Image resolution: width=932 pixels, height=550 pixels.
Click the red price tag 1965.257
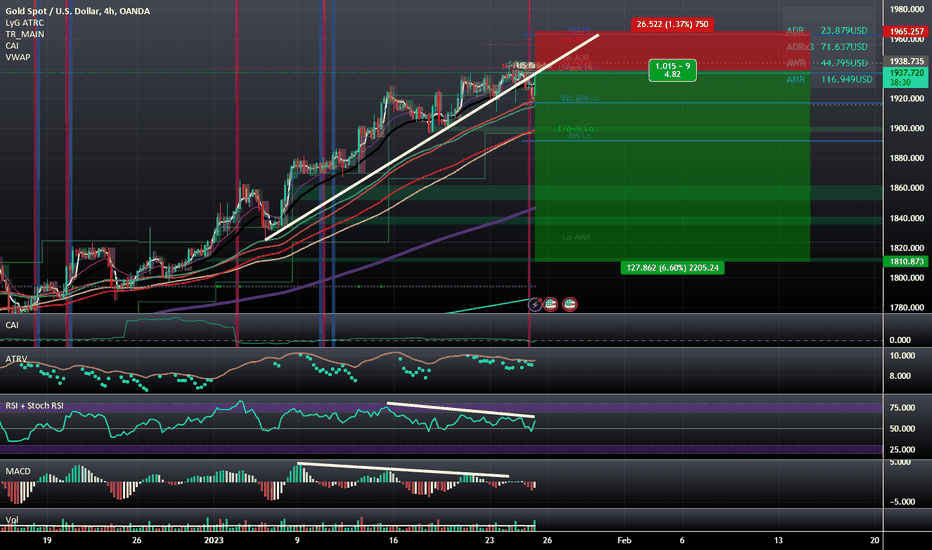(x=907, y=31)
